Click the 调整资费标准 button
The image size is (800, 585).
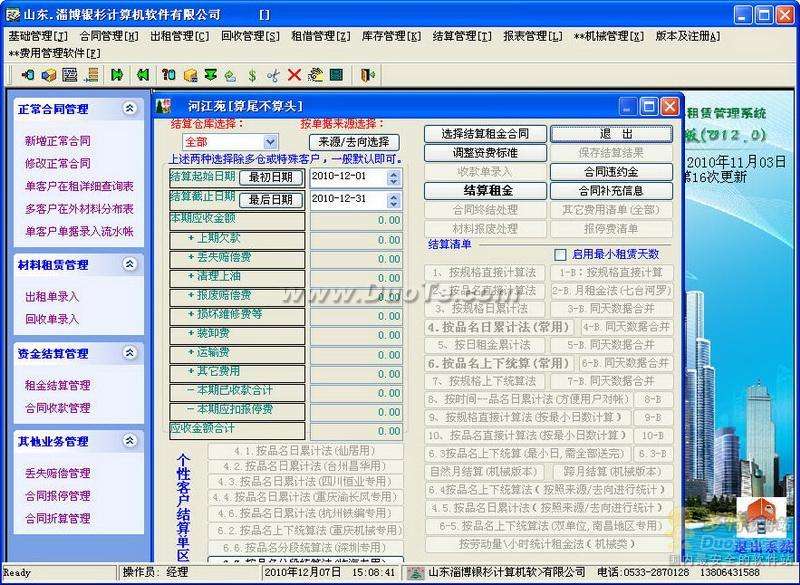[x=485, y=153]
